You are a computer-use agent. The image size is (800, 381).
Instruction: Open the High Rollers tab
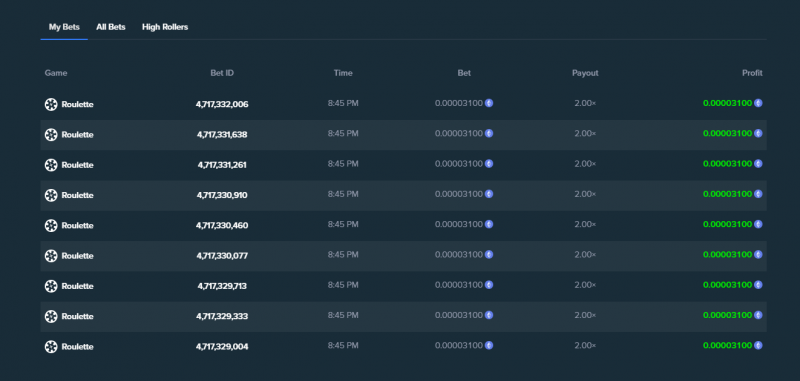point(165,27)
